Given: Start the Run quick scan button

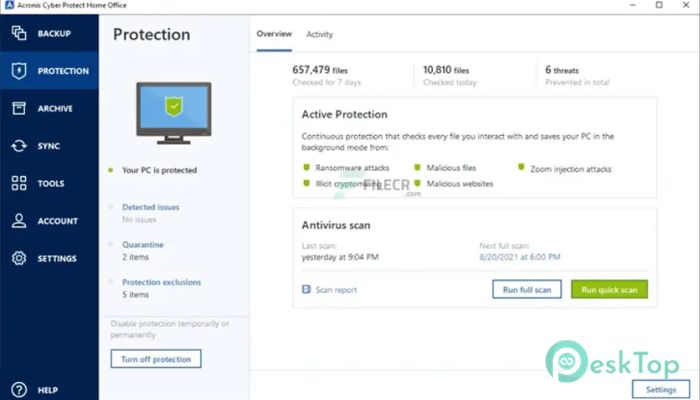Looking at the screenshot, I should point(609,289).
